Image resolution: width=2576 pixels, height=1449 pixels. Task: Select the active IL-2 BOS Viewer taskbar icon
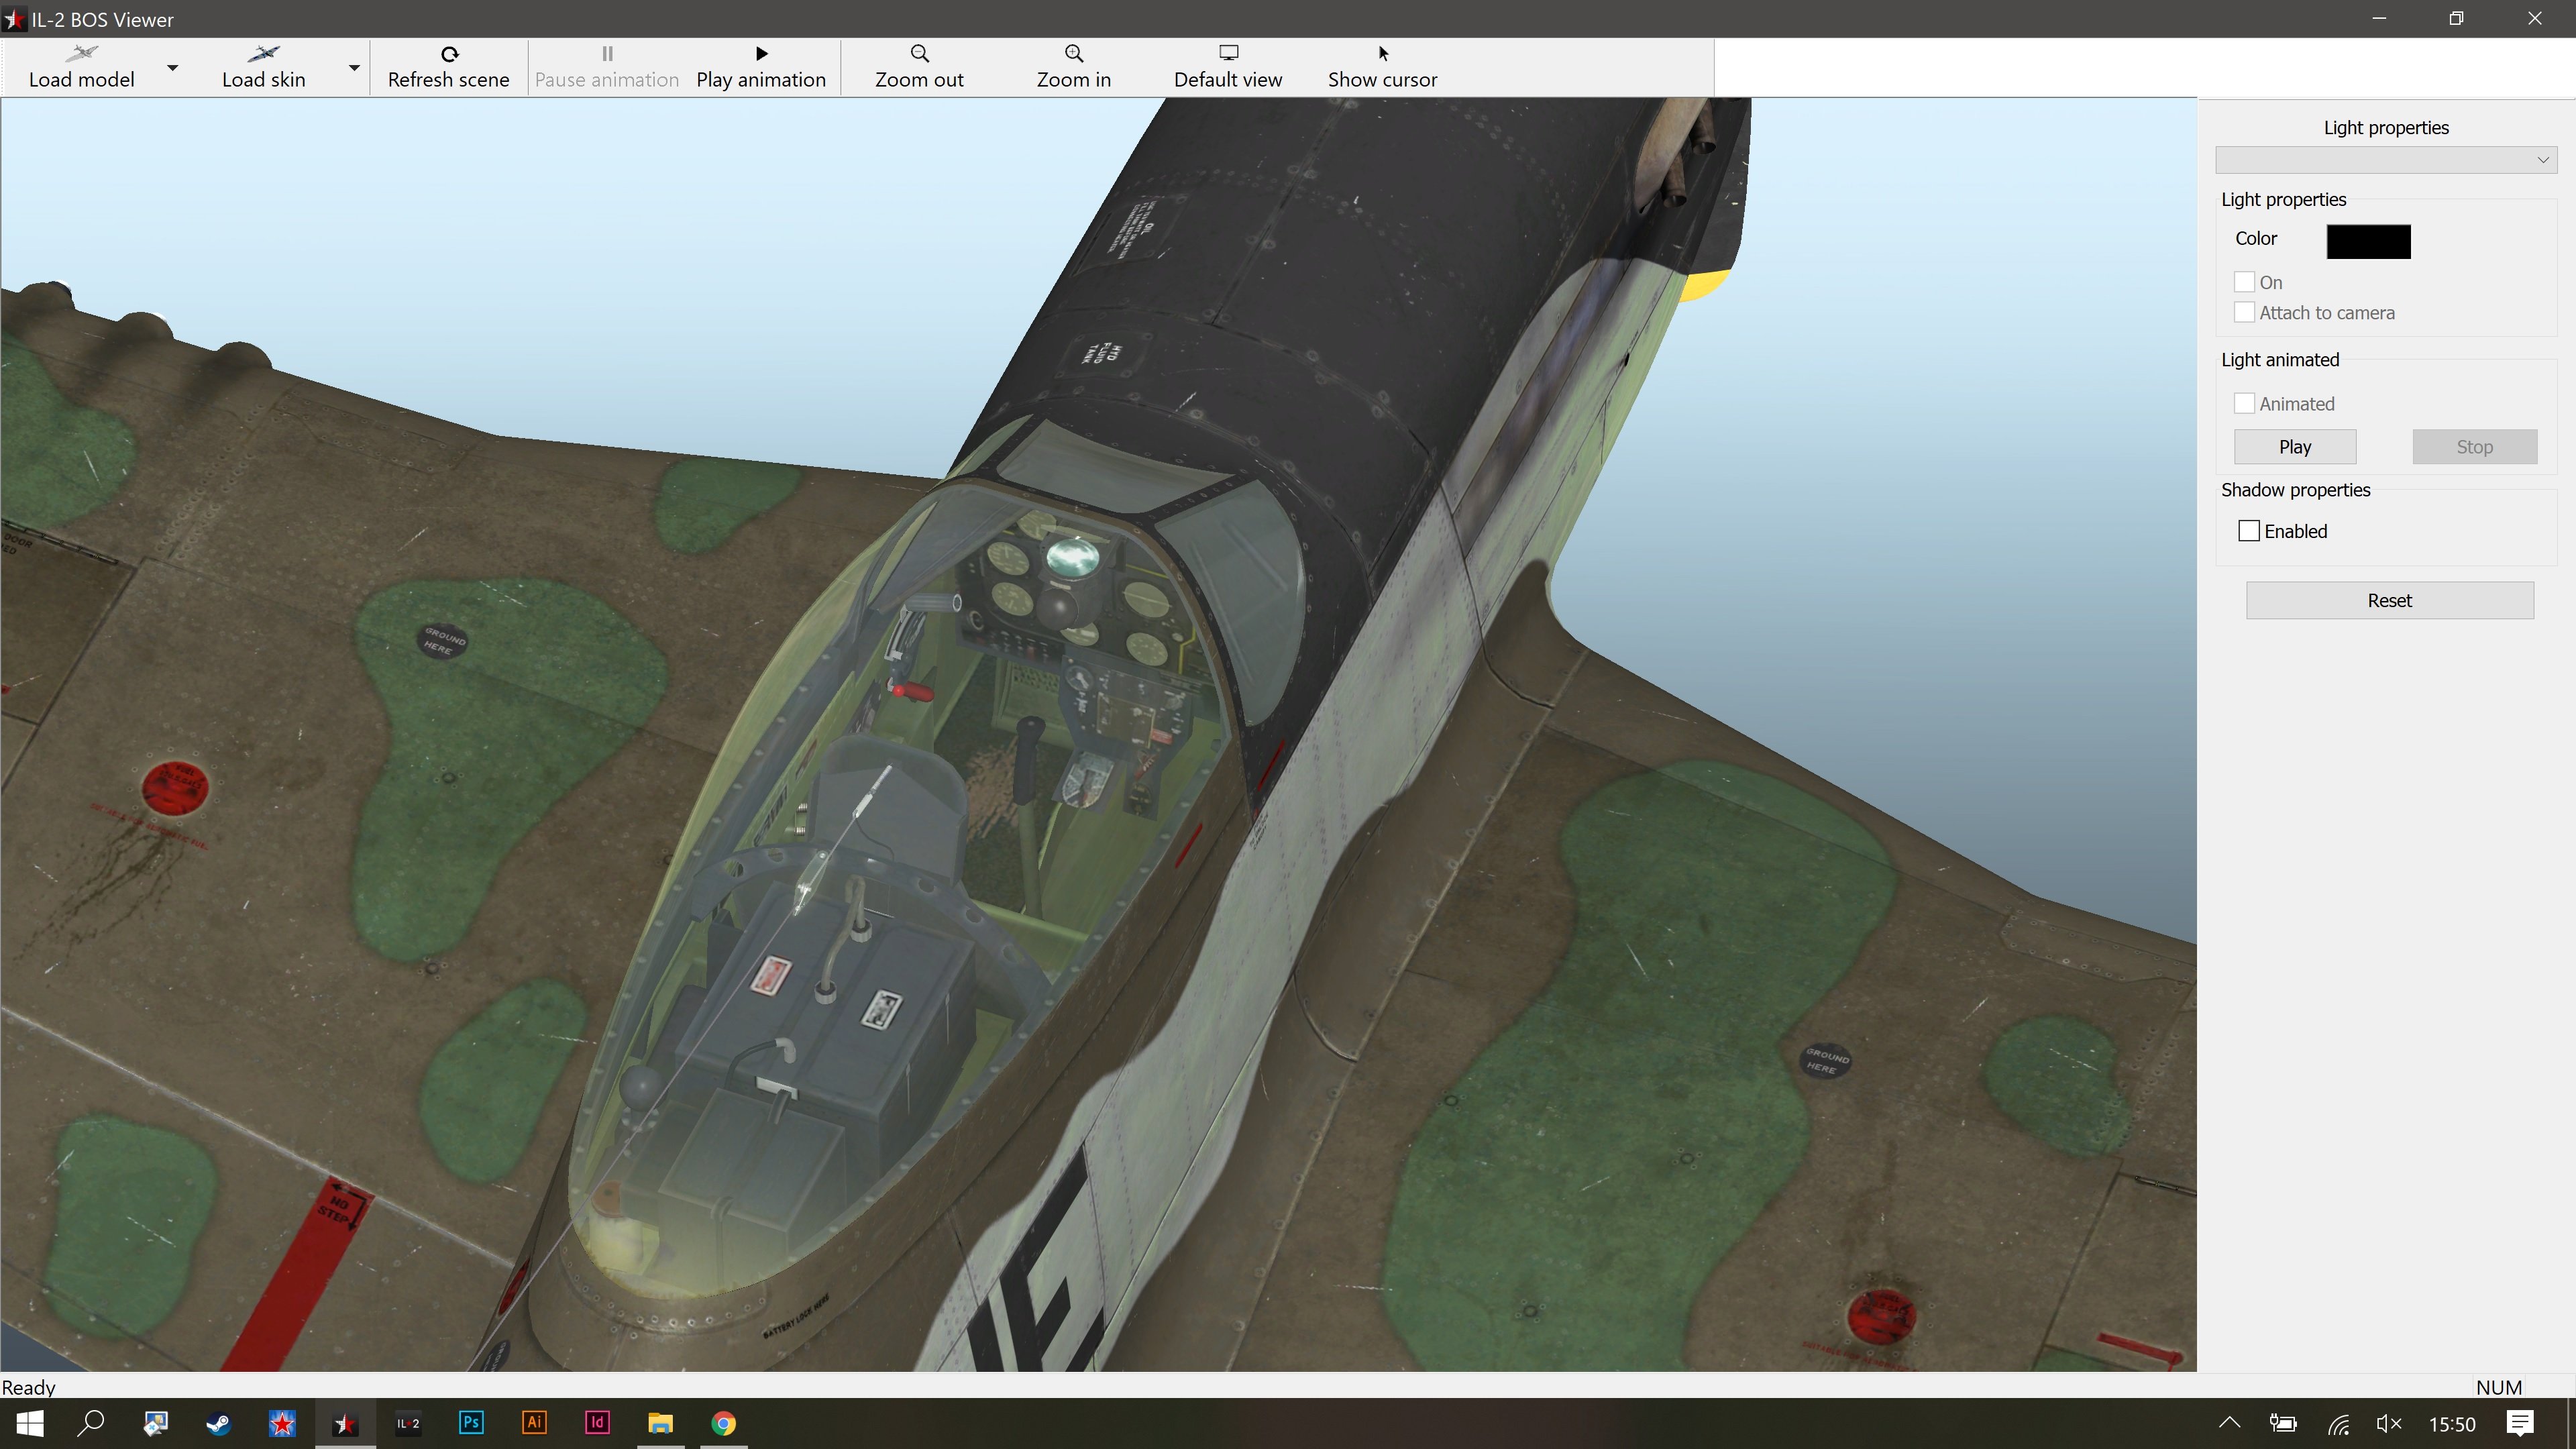(345, 1423)
